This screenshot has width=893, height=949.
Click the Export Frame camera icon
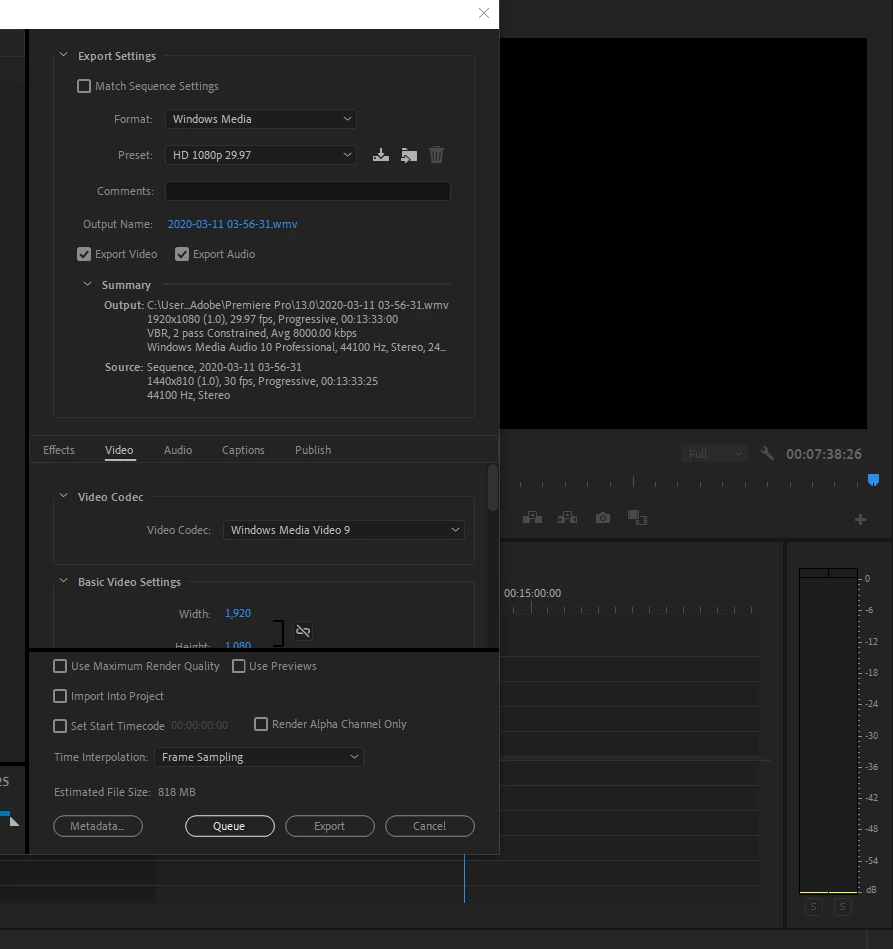pos(602,517)
